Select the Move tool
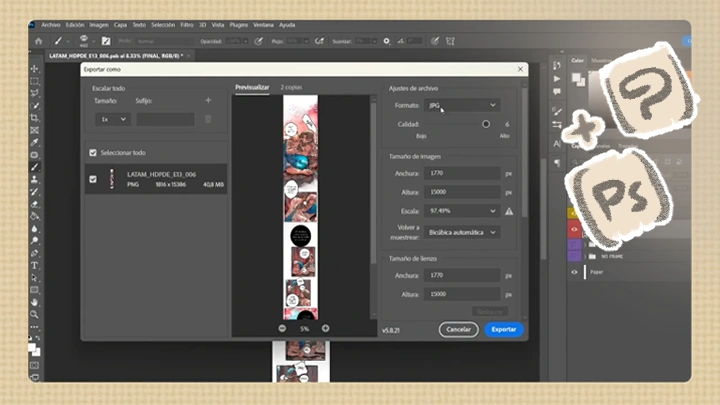Image resolution: width=720 pixels, height=405 pixels. point(34,68)
